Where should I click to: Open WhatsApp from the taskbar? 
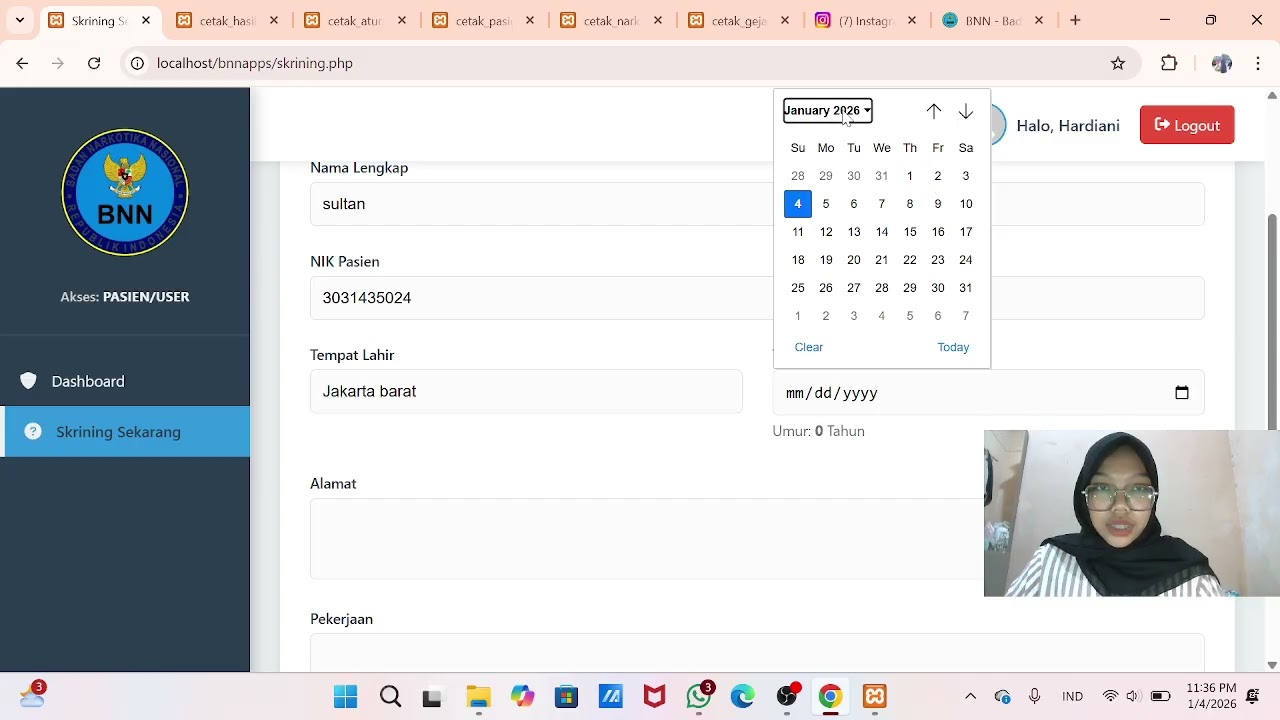[699, 697]
